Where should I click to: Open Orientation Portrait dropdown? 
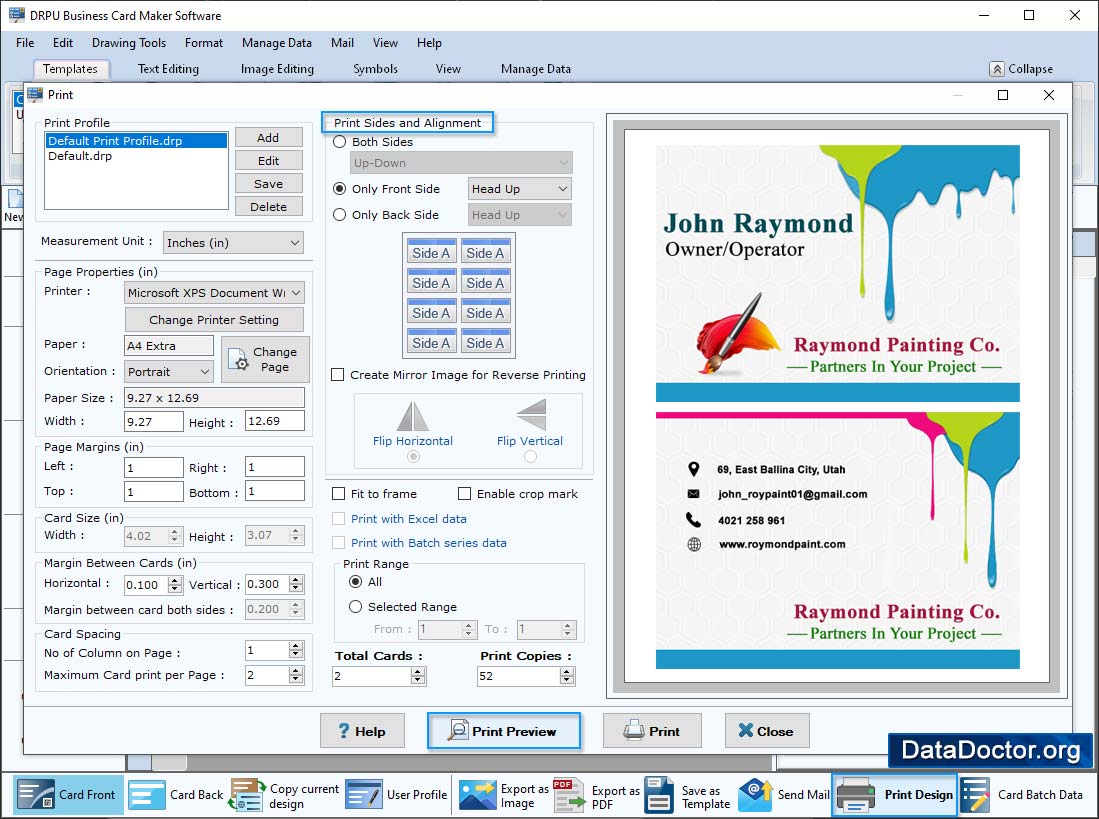(x=169, y=371)
